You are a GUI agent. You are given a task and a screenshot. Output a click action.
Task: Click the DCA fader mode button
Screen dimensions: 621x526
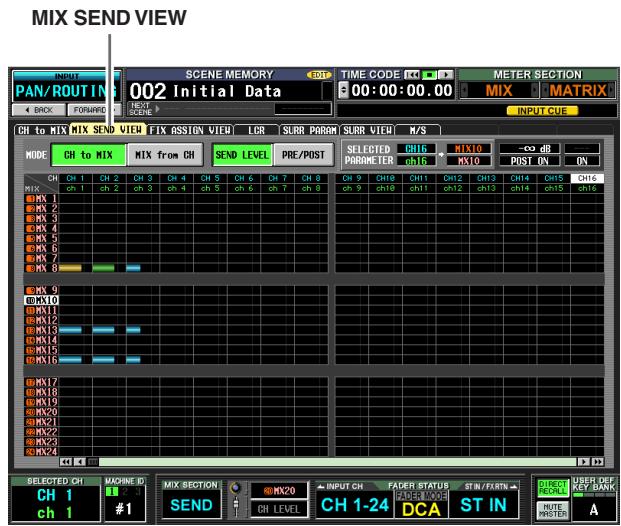coord(421,509)
